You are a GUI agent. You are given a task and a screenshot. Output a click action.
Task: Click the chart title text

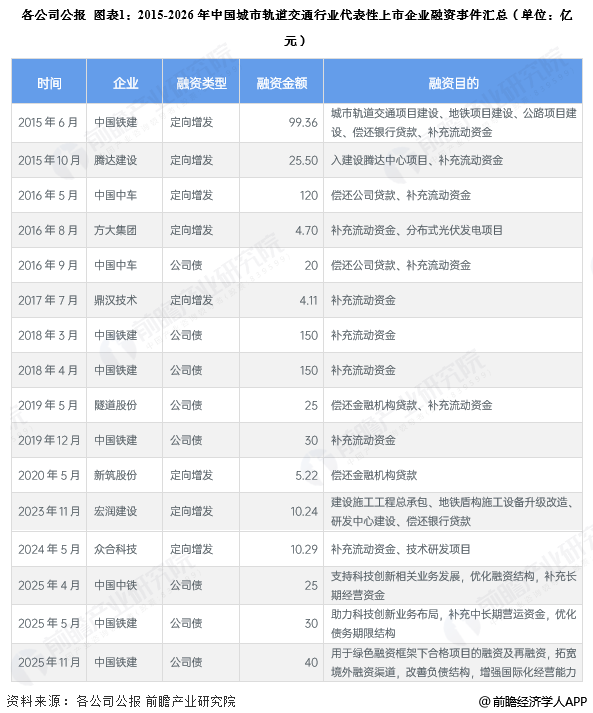pyautogui.click(x=296, y=28)
